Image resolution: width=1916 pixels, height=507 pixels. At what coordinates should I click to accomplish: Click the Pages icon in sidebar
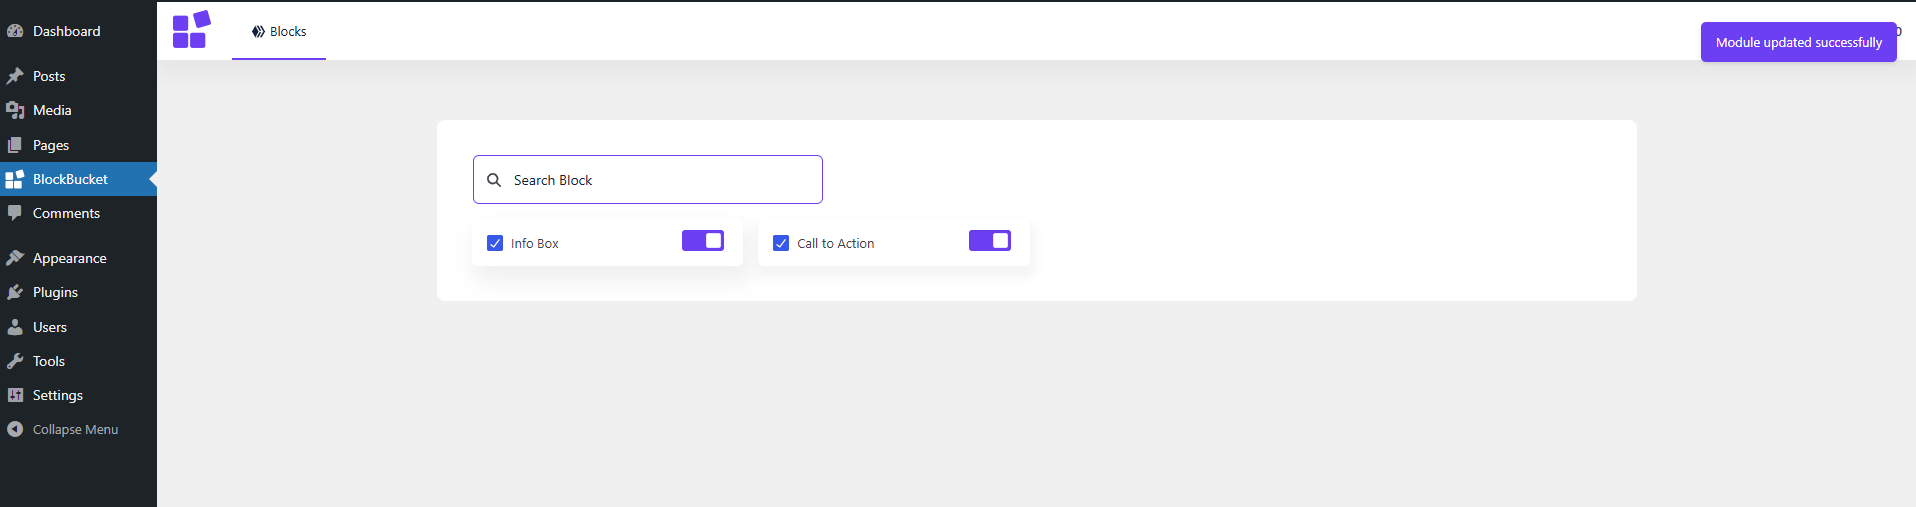(x=15, y=145)
